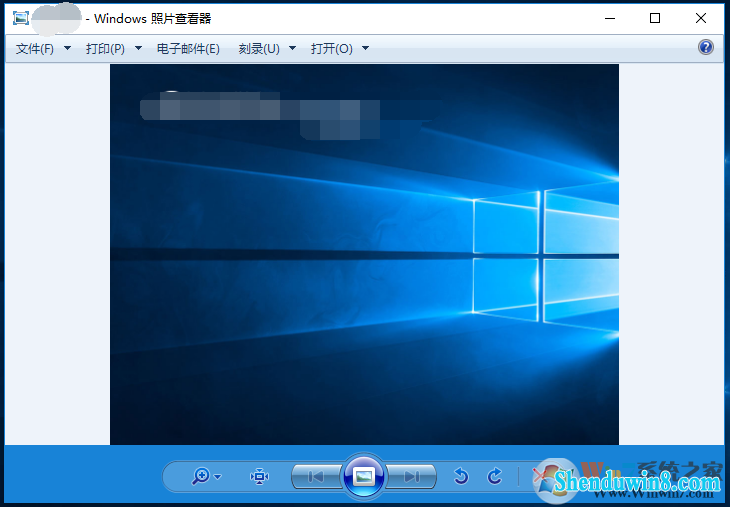Maximize the photo viewer window

point(655,18)
